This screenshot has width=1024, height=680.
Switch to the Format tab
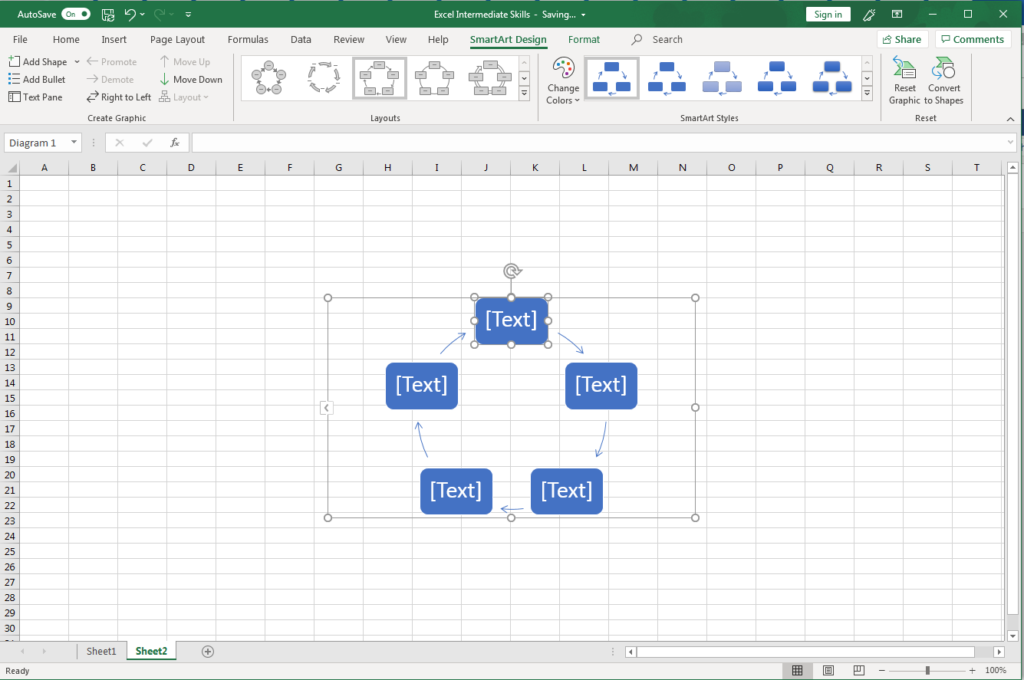[x=584, y=39]
